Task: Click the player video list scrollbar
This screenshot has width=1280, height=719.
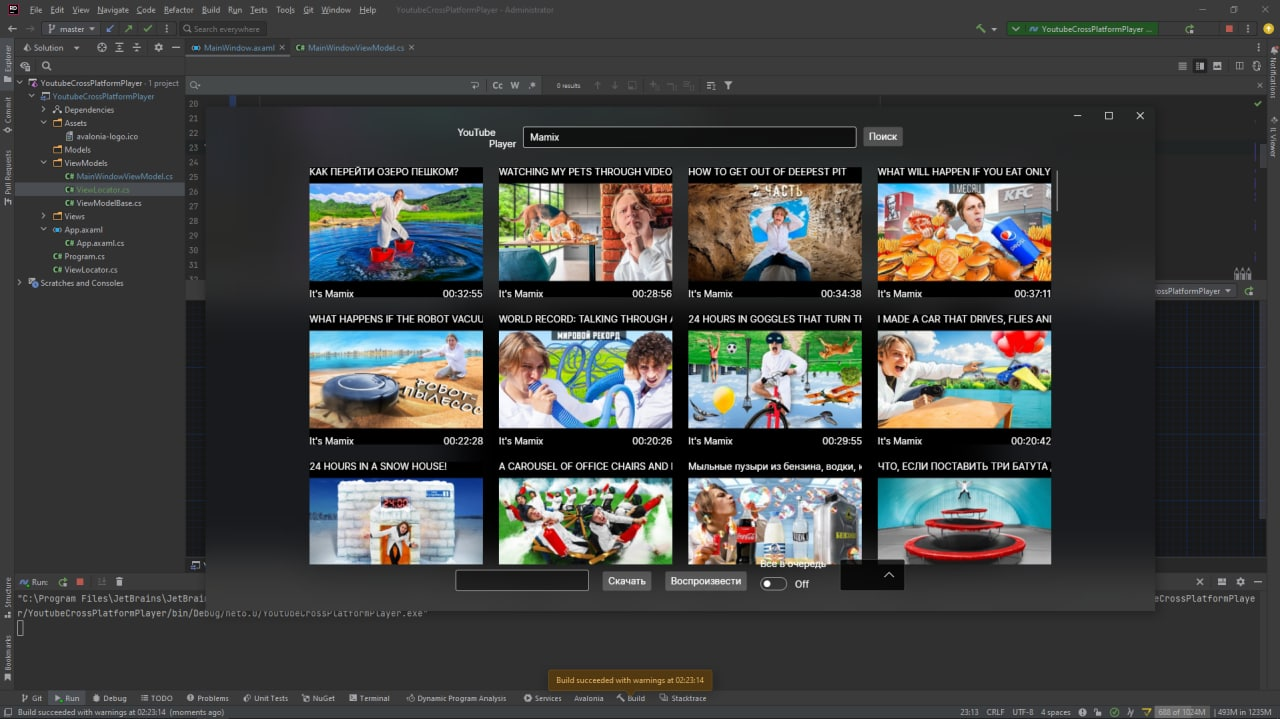Action: pos(1057,192)
